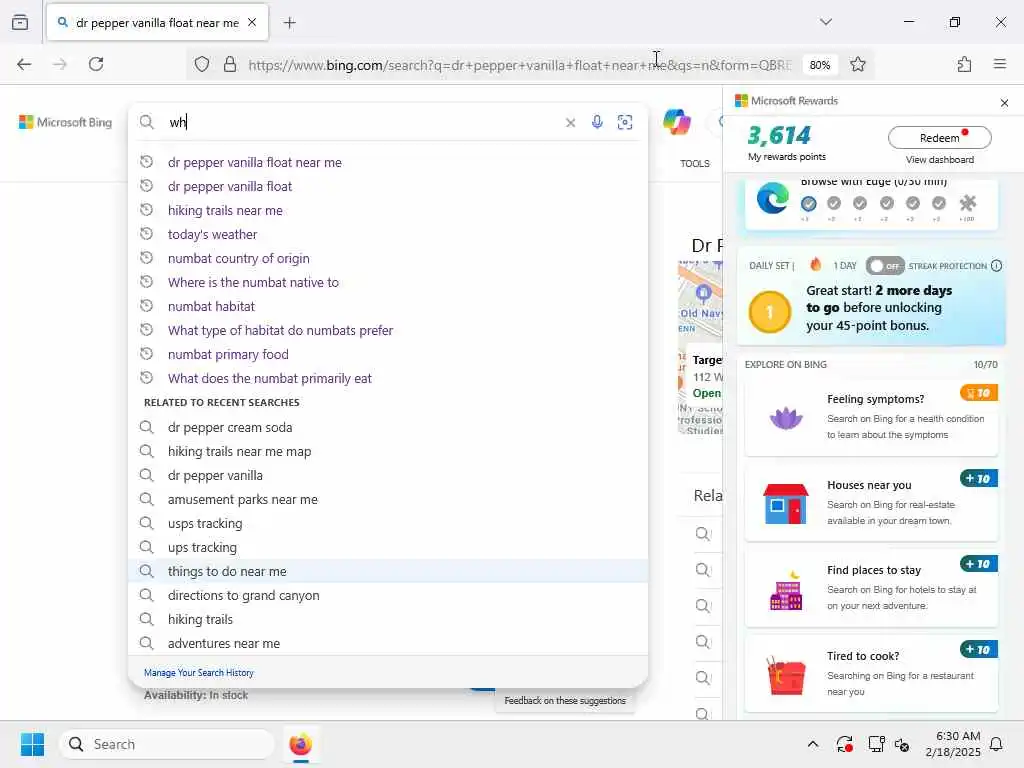Pick 'What does the numbat primarily eat'

[388, 378]
